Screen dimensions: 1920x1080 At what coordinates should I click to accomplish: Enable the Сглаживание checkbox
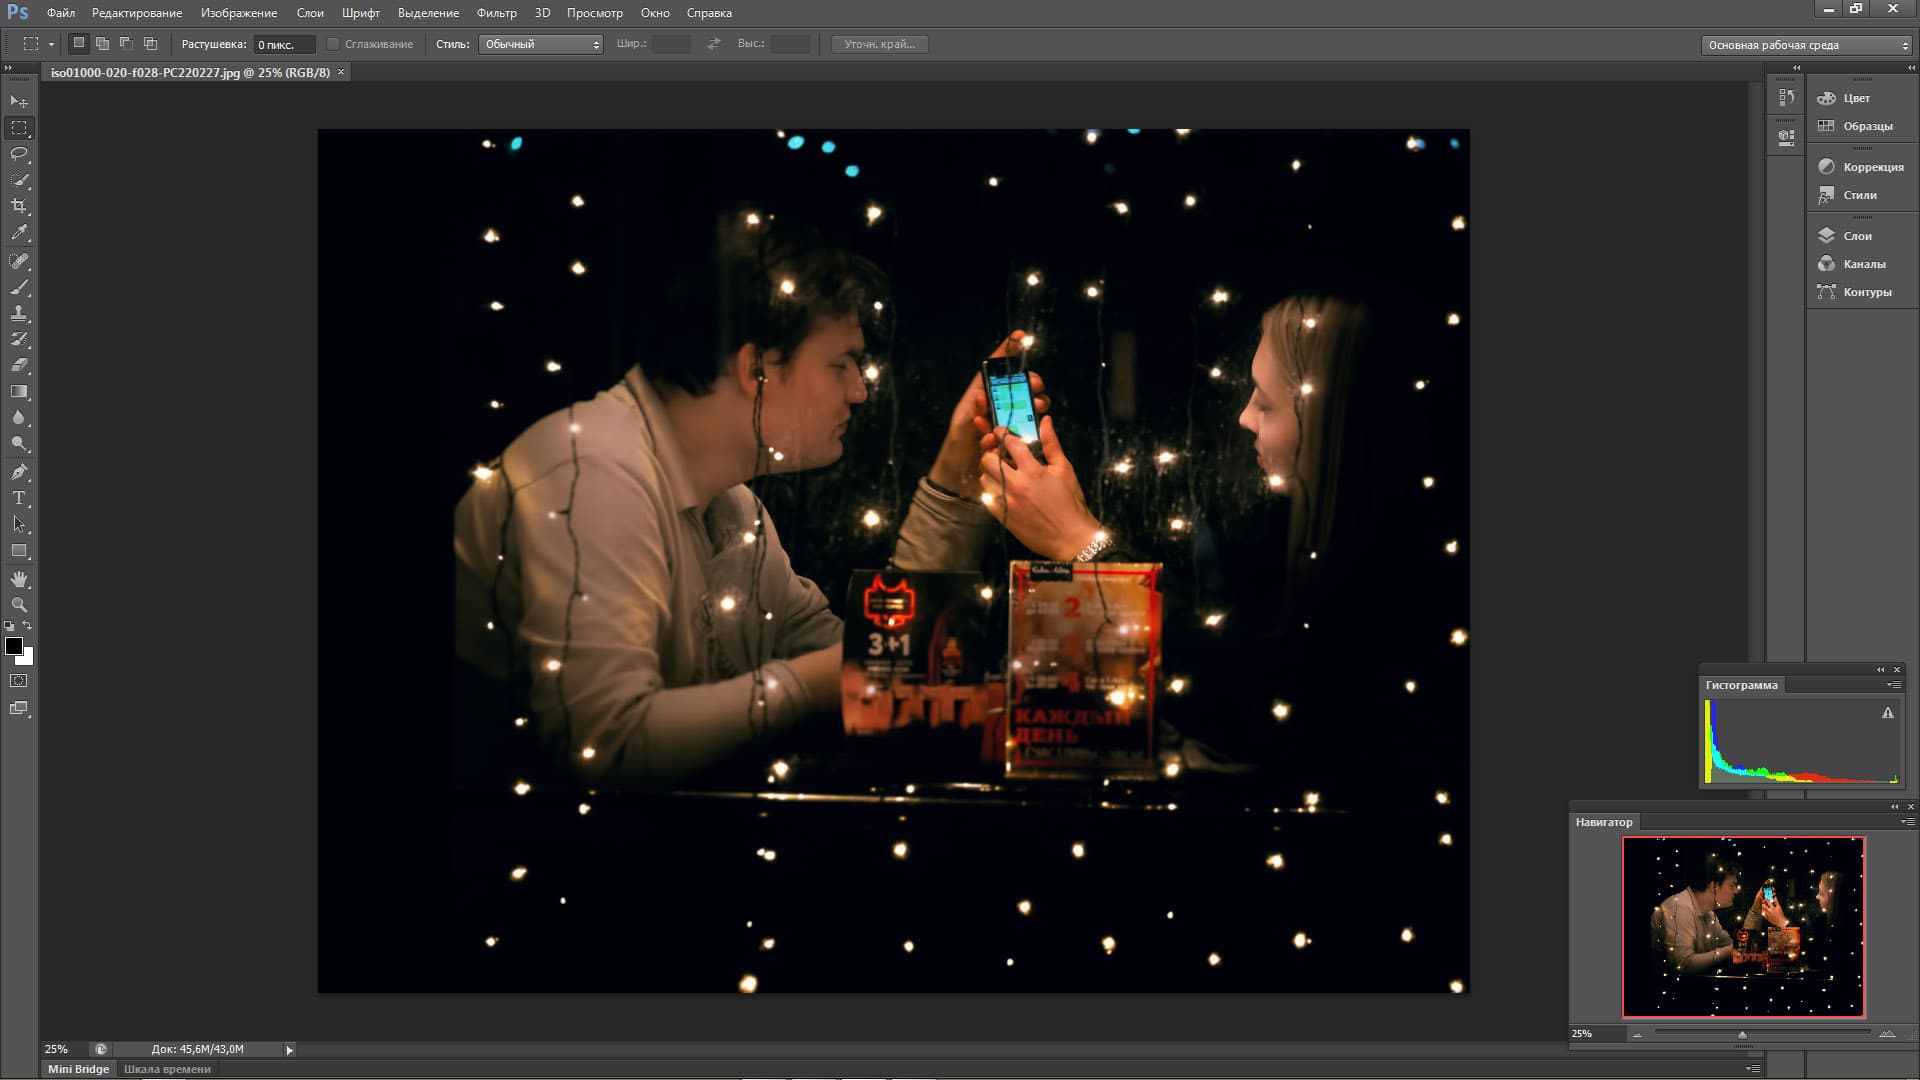click(x=333, y=44)
